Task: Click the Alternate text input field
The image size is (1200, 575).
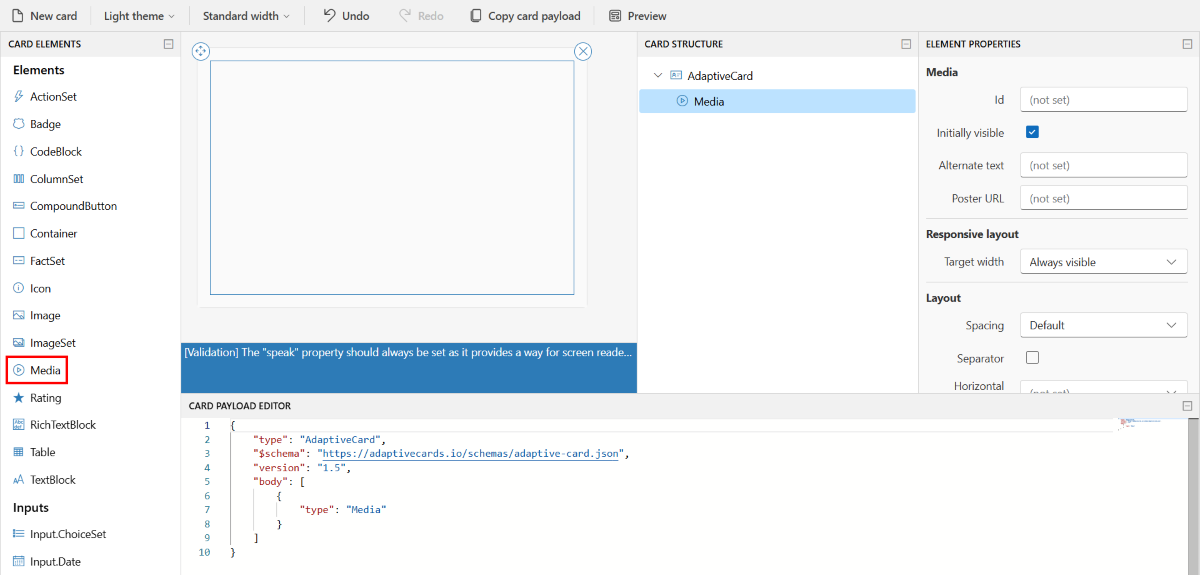Action: point(1103,166)
